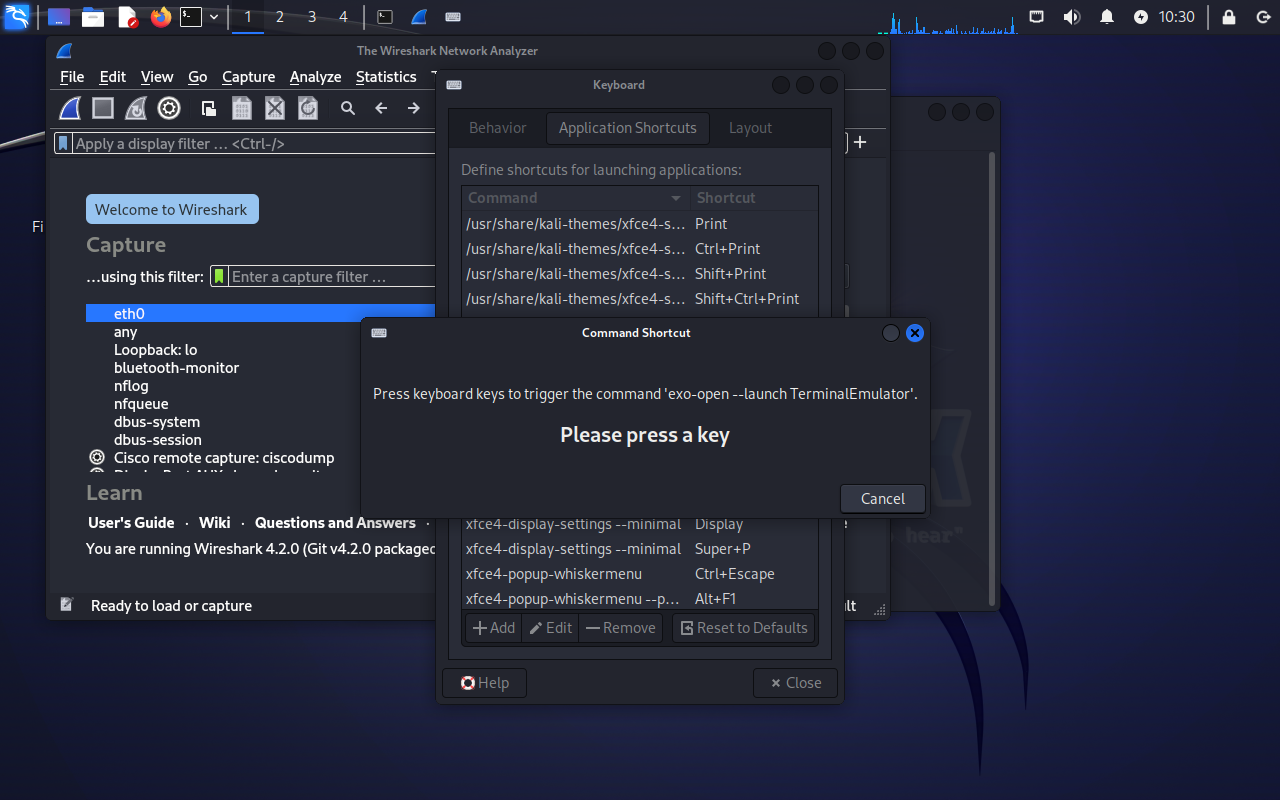This screenshot has width=1280, height=800.
Task: Open Capture options gear icon
Action: tap(169, 108)
